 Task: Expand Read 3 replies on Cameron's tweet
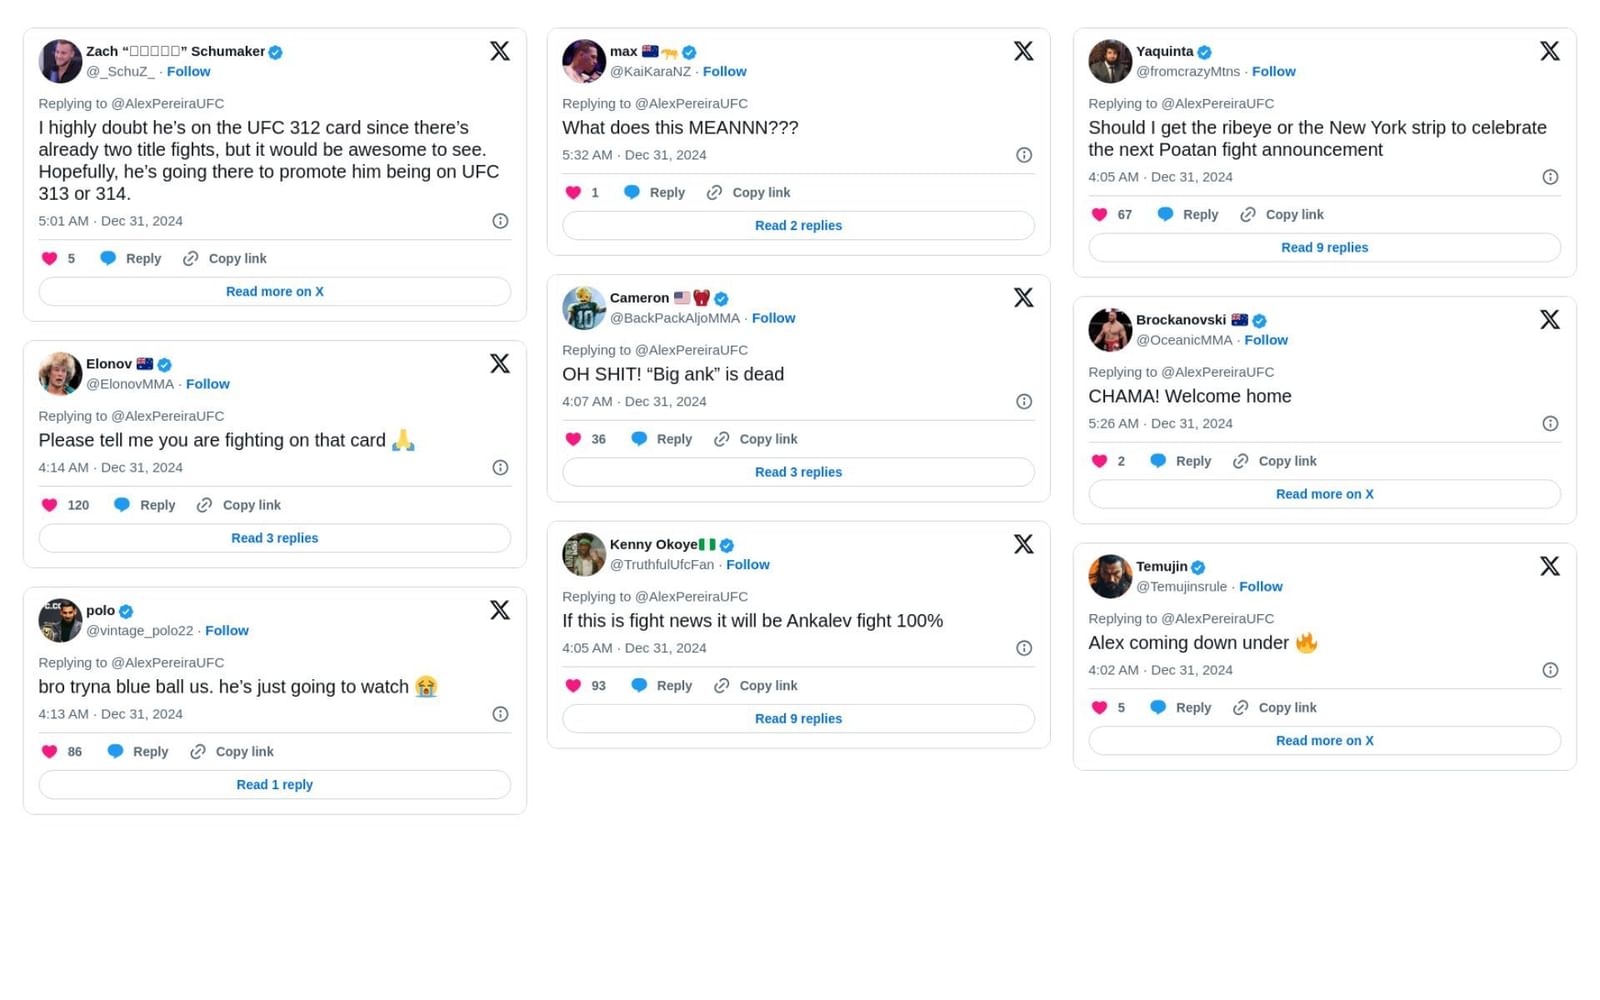coord(798,471)
